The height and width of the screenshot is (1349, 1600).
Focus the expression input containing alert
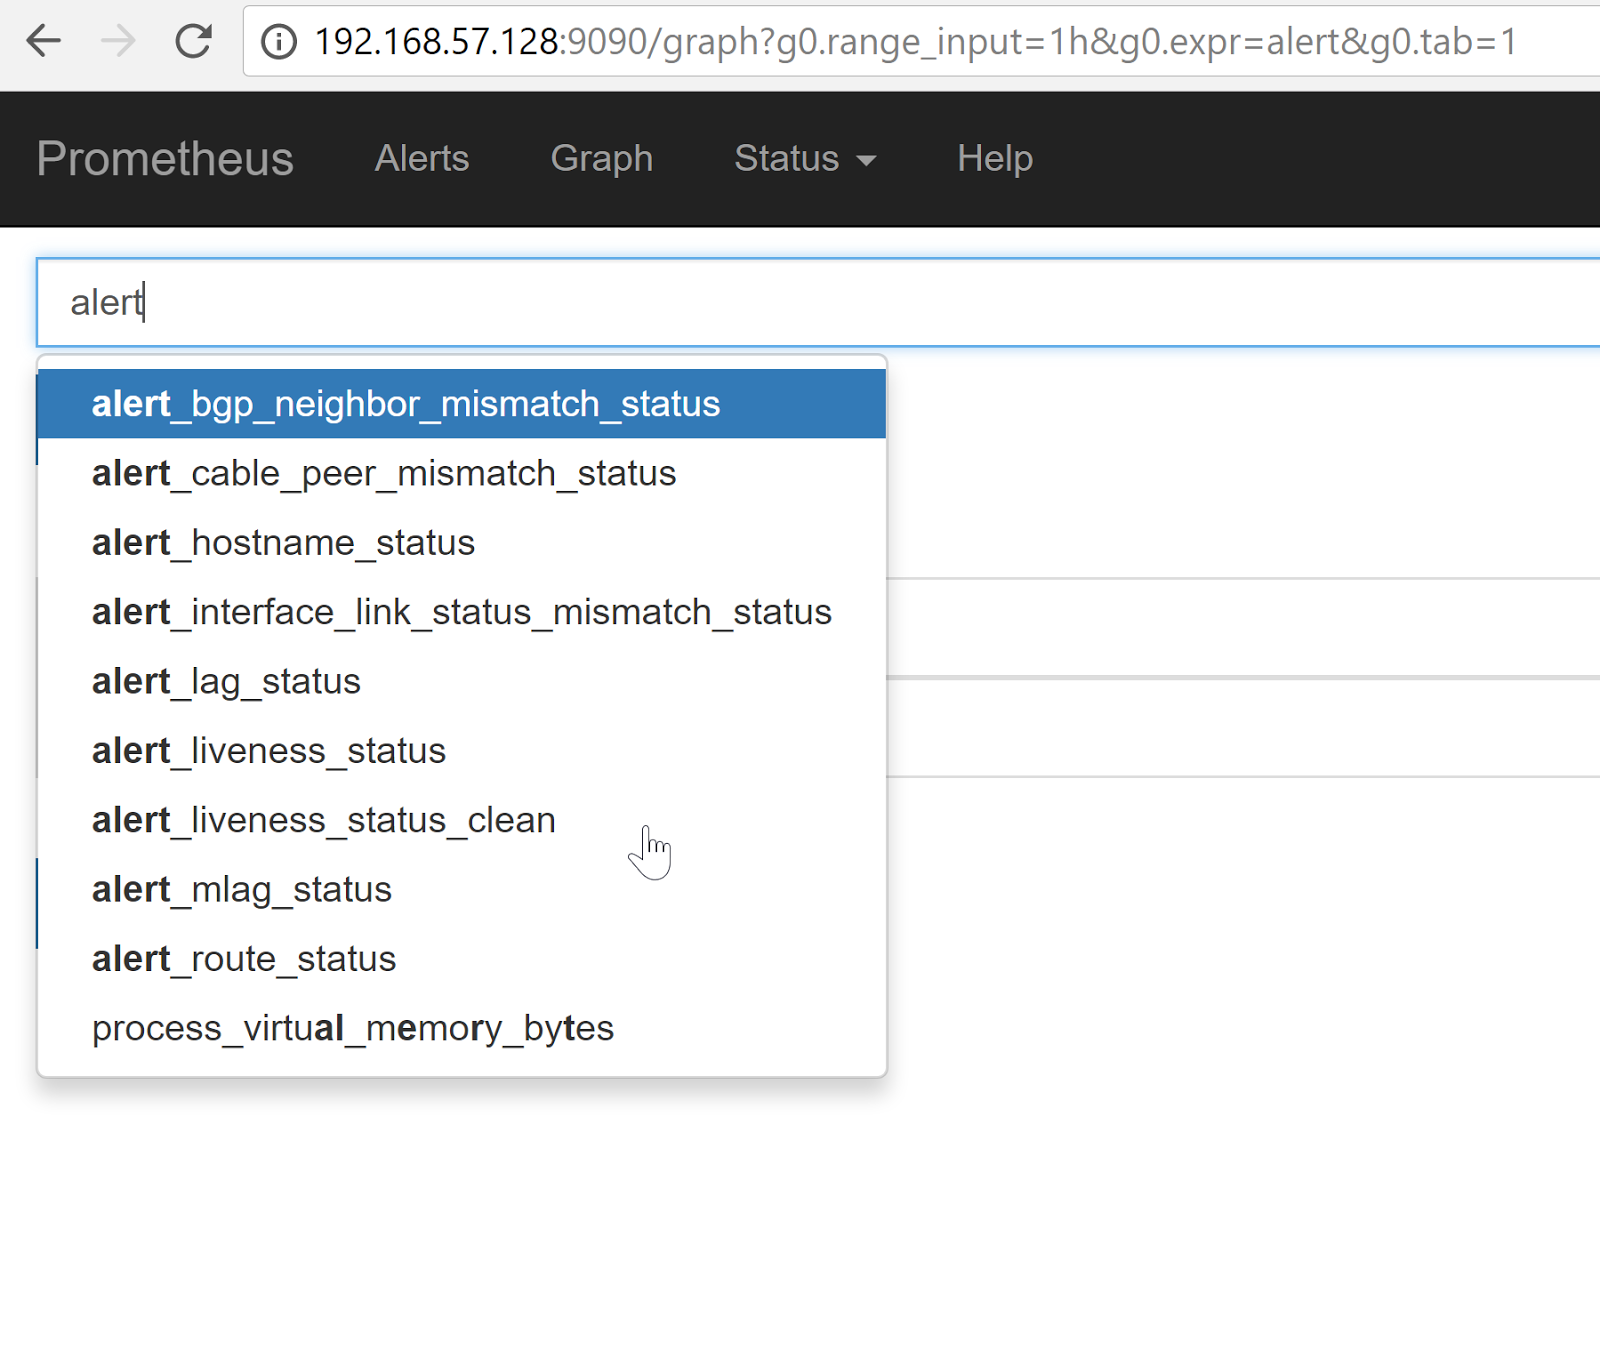click(800, 302)
